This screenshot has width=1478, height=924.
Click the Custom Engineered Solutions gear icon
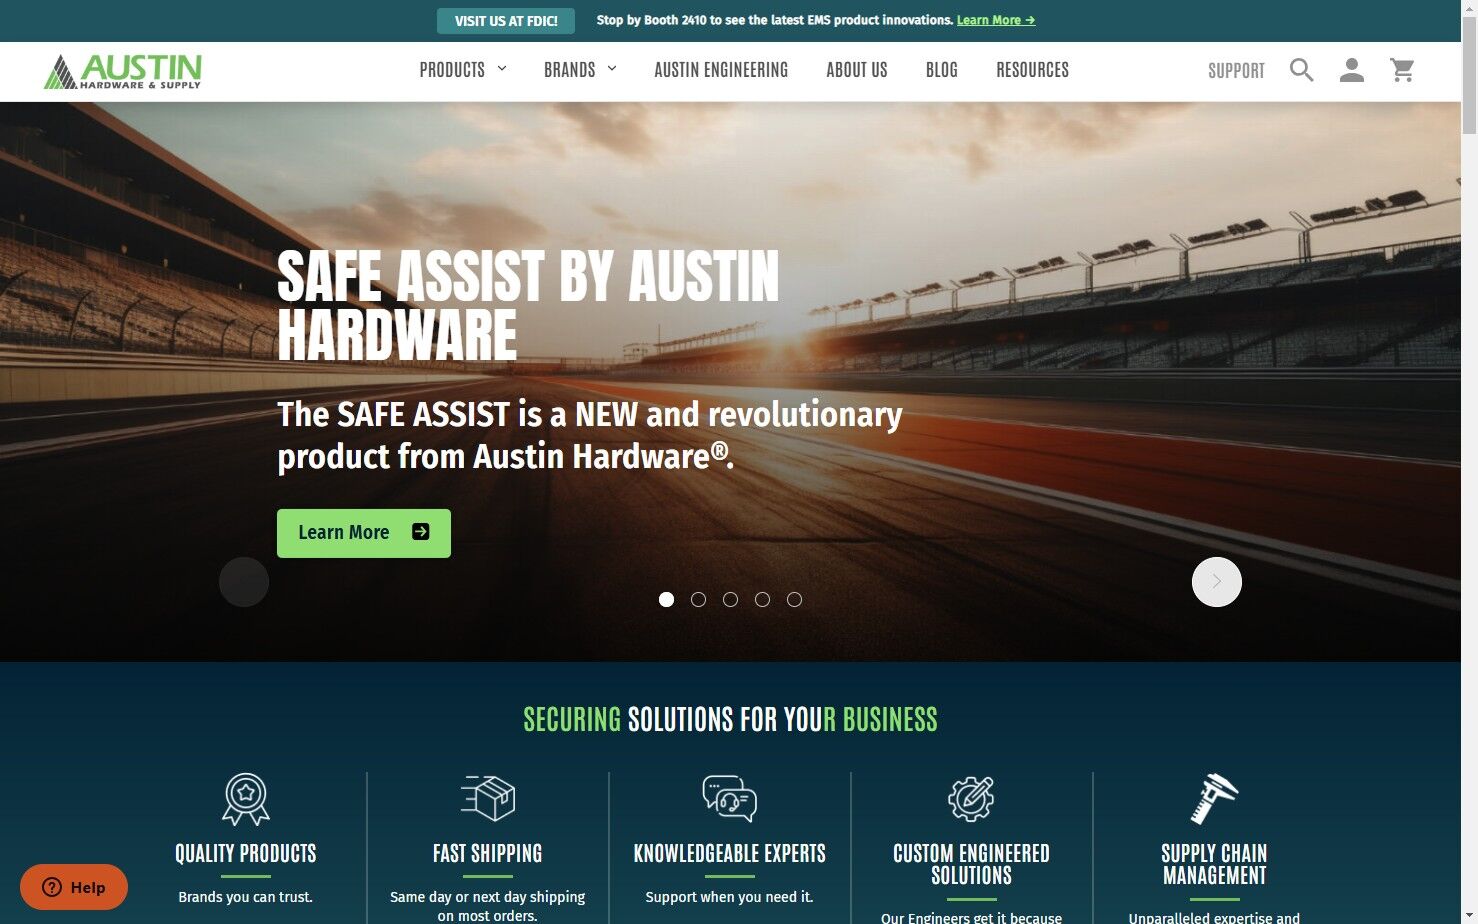971,798
